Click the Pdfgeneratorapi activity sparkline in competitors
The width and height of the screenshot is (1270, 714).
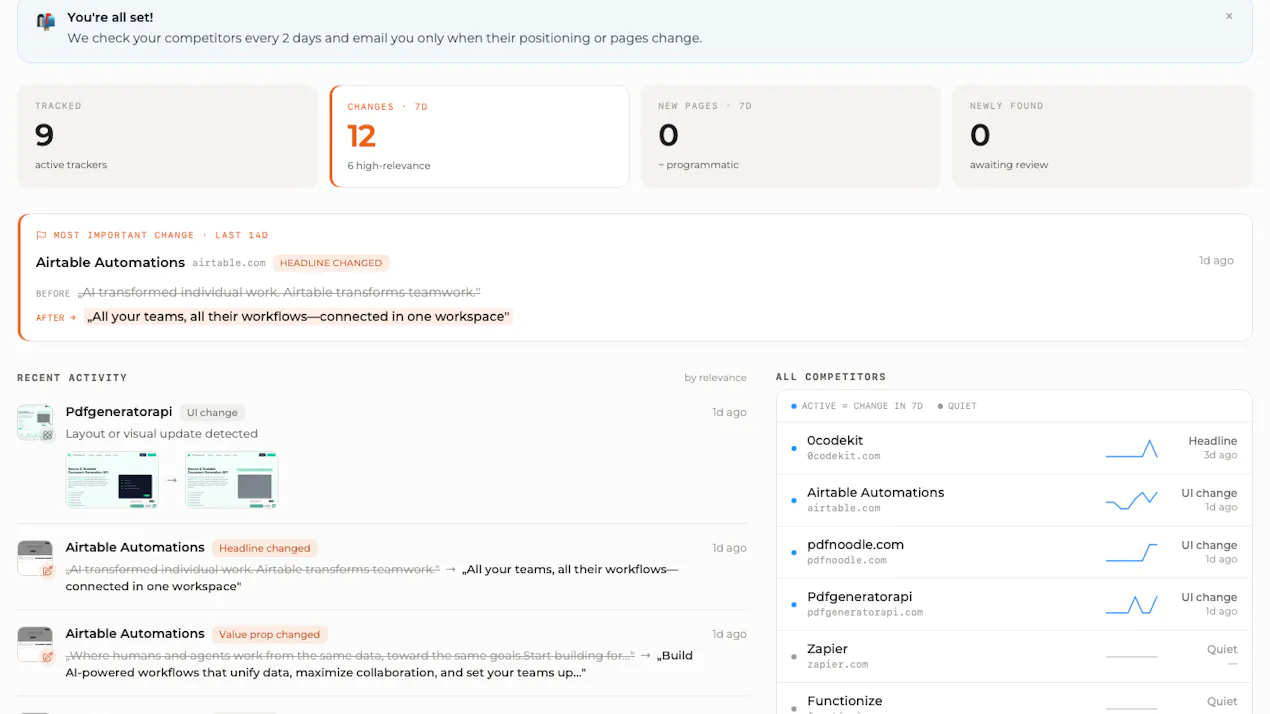[1131, 604]
